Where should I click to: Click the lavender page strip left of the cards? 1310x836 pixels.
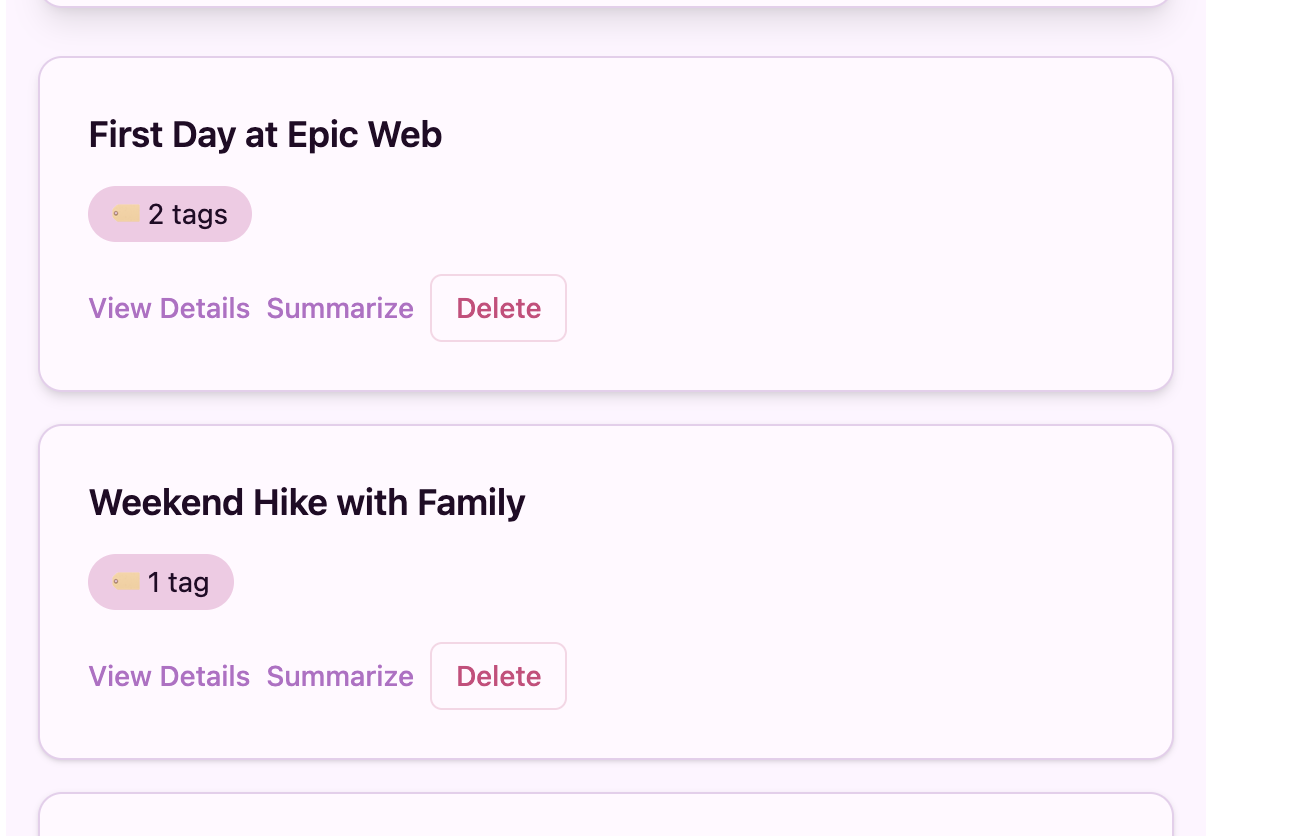pyautogui.click(x=22, y=400)
